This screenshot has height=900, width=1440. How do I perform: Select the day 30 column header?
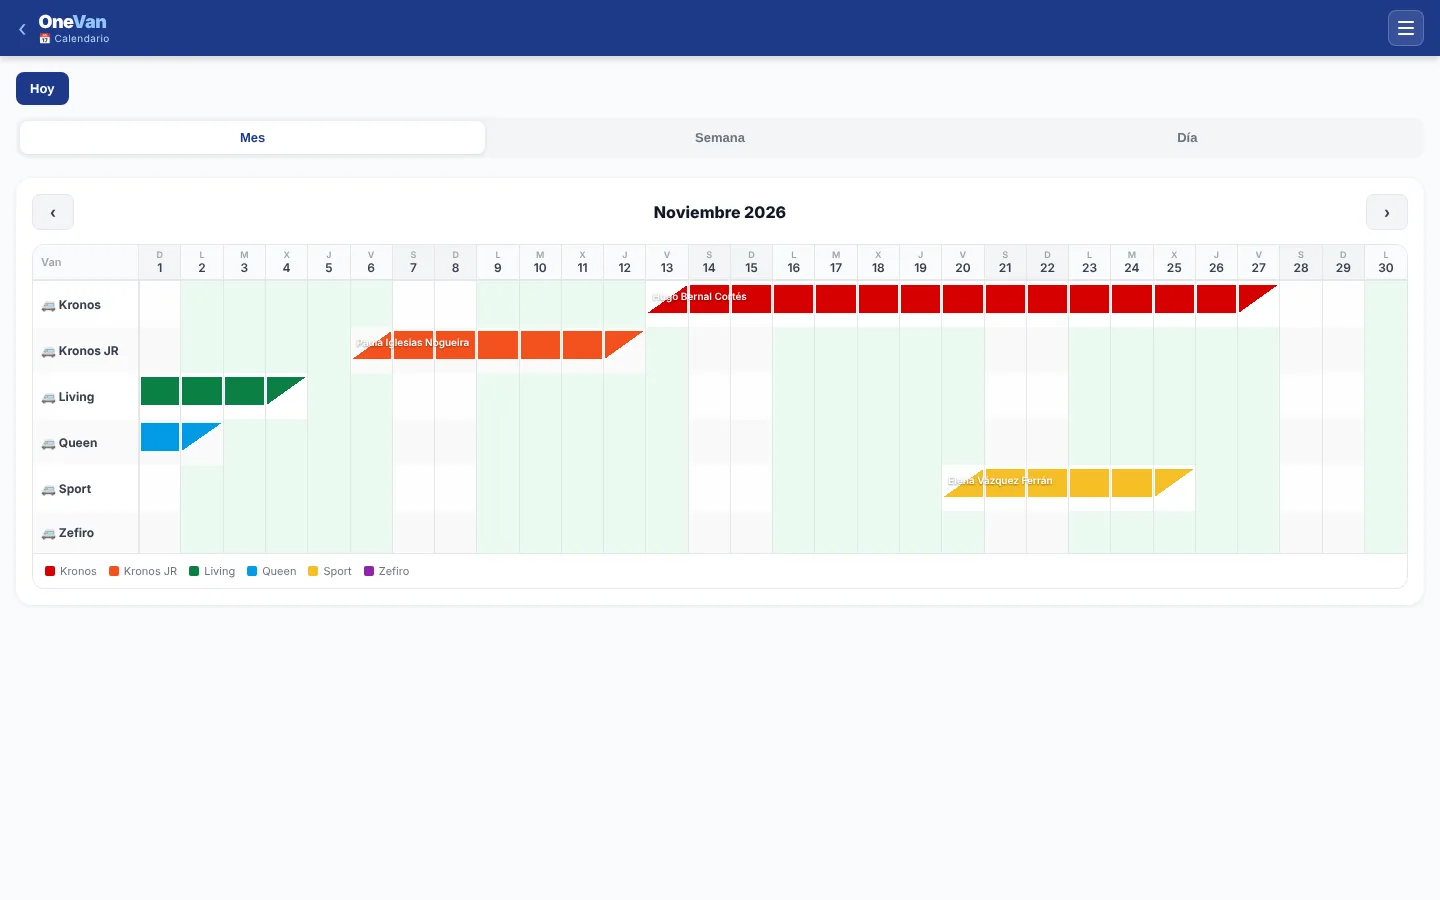tap(1386, 262)
